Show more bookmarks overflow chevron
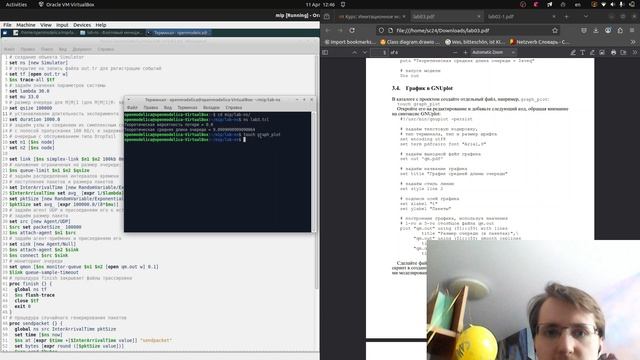Viewport: 640px width, 360px height. [x=633, y=42]
